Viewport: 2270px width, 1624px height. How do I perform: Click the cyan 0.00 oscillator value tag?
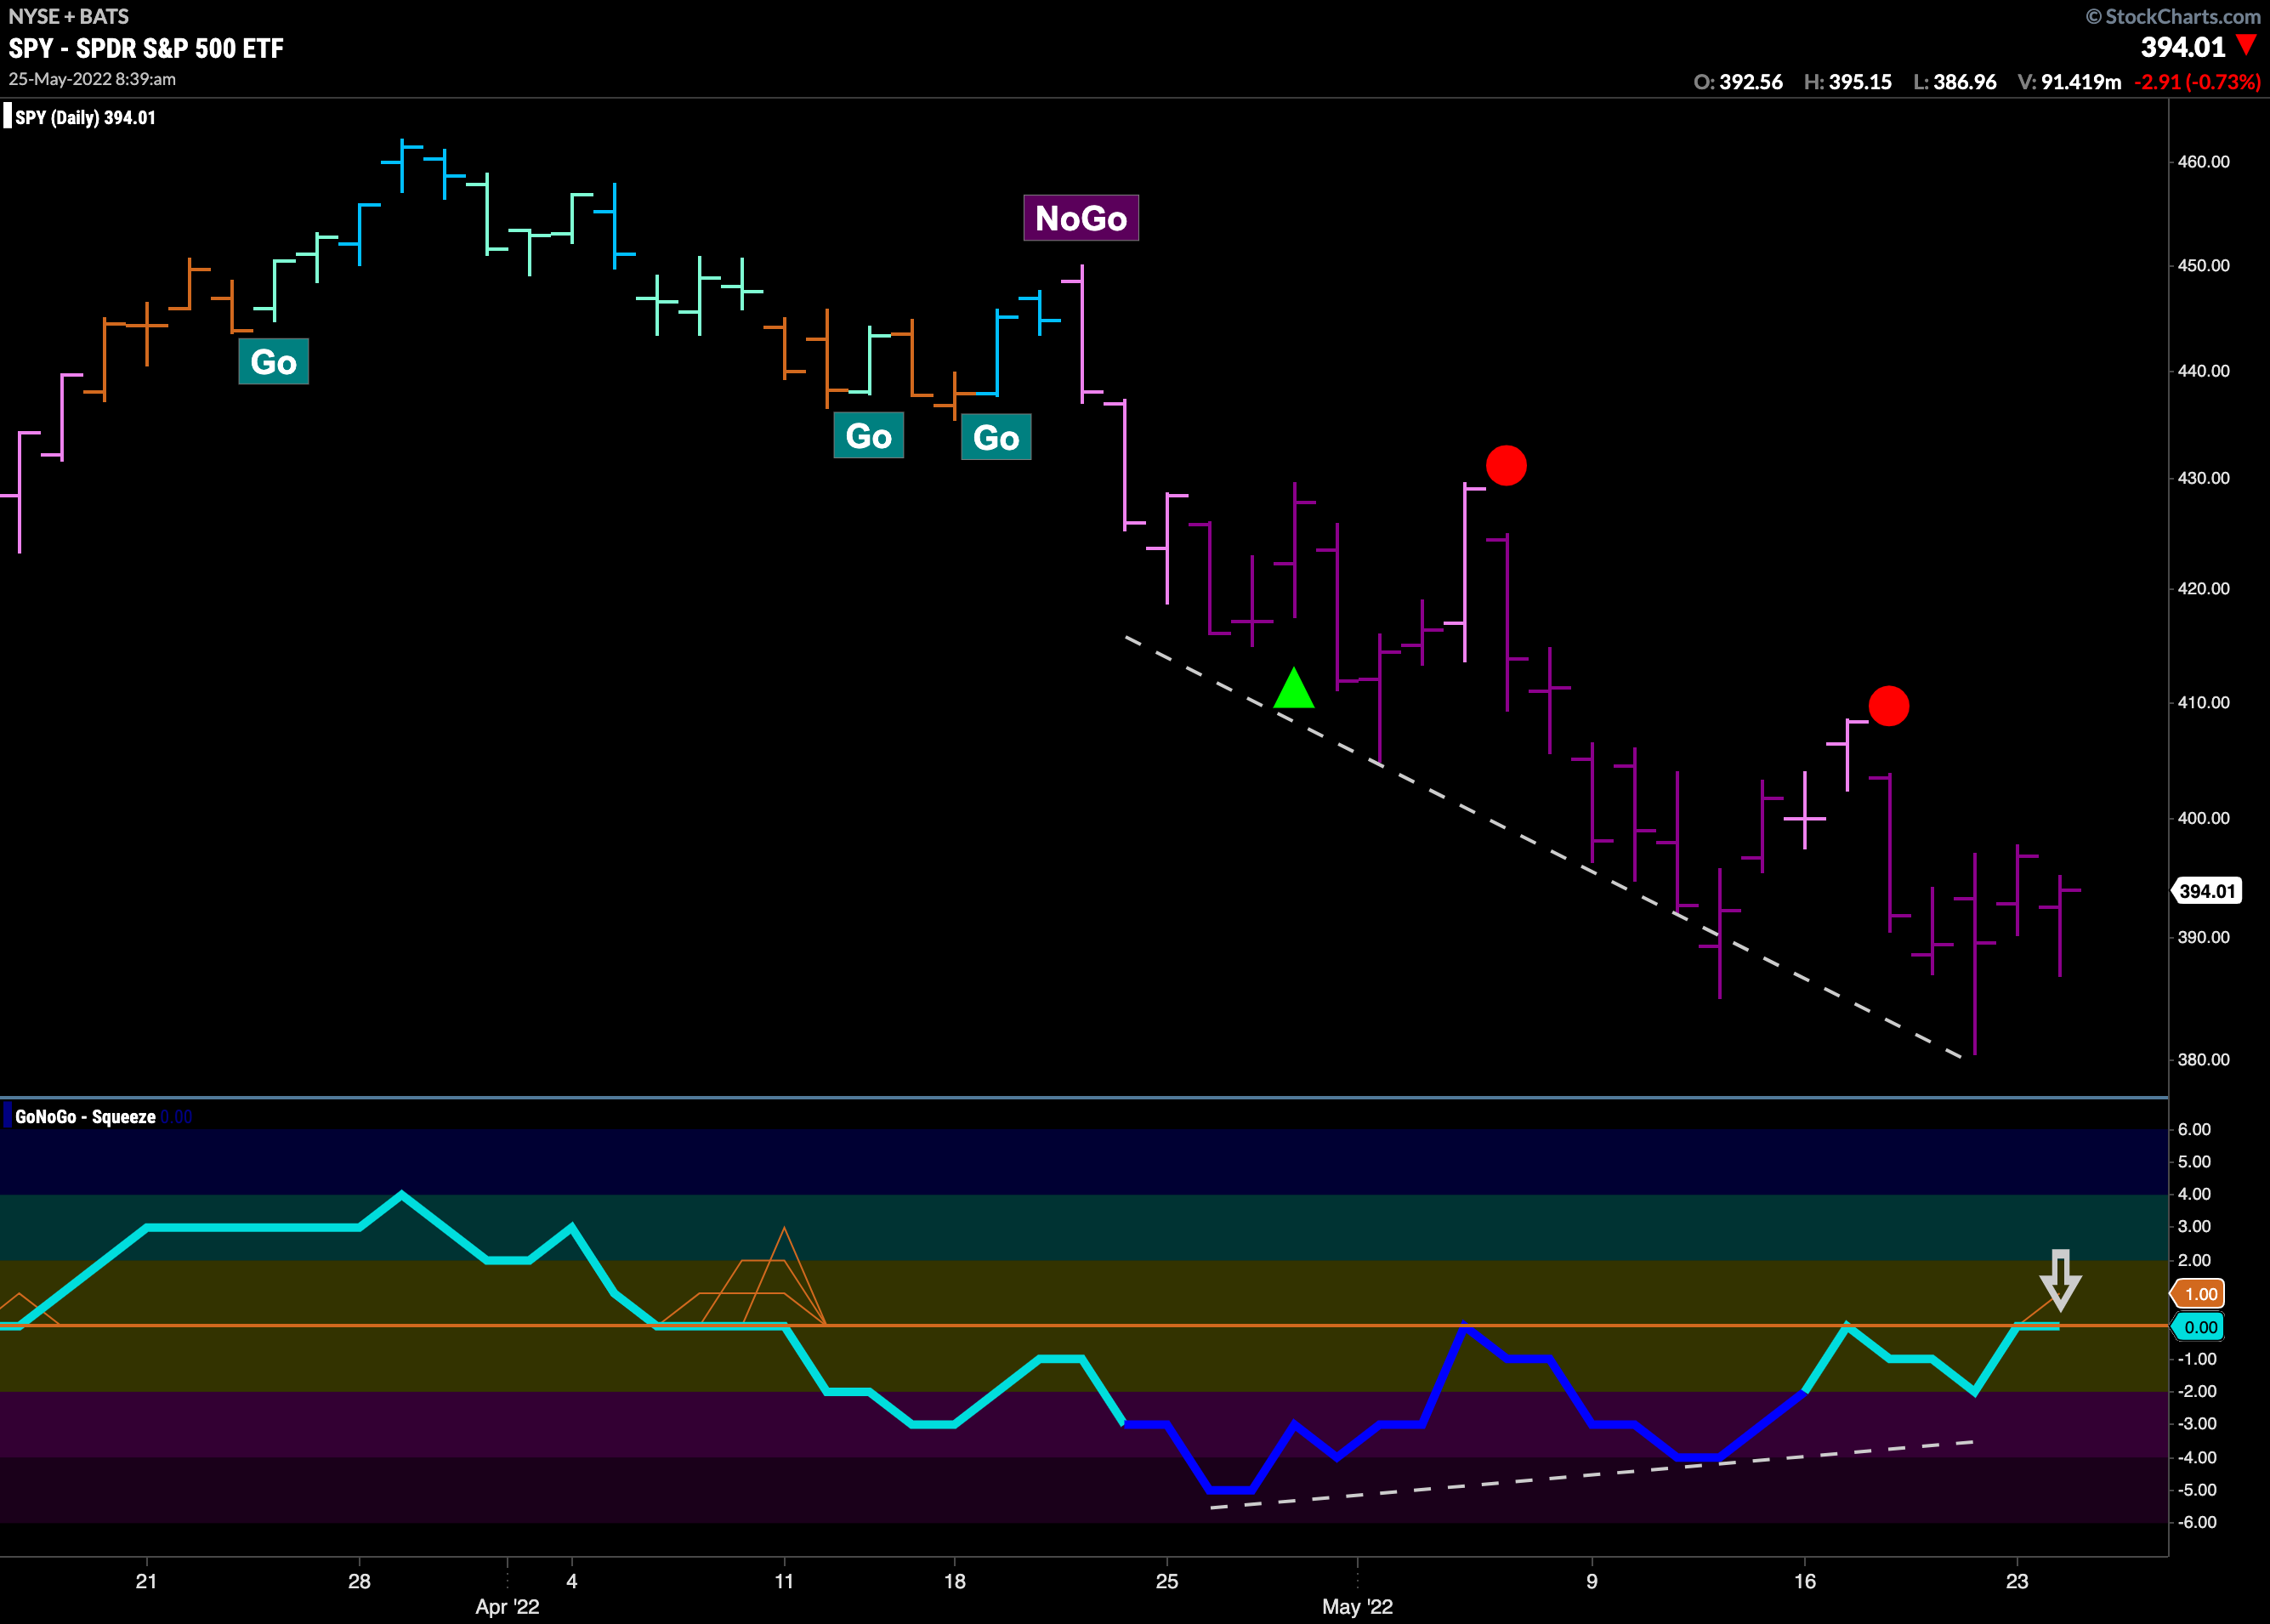tap(2199, 1327)
